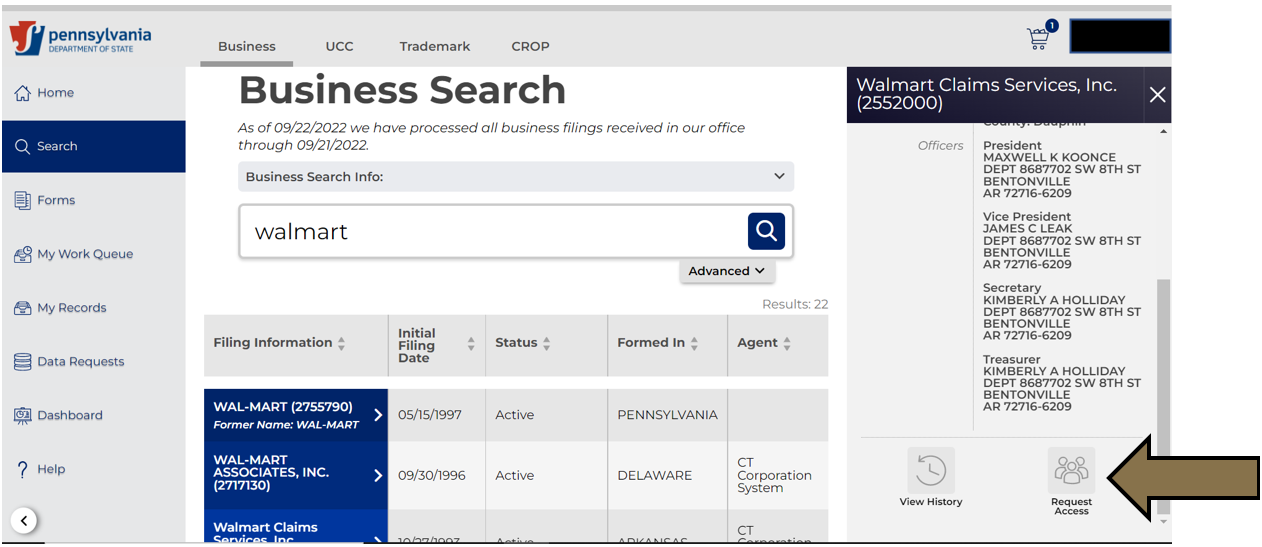Collapse the left sidebar with arrow button

[25, 520]
